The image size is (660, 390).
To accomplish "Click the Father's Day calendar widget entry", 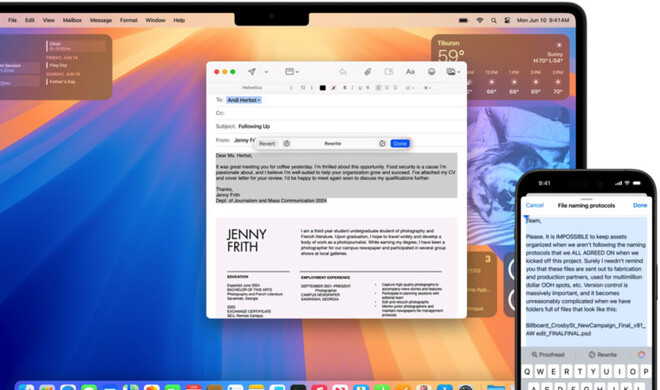I will coord(62,82).
